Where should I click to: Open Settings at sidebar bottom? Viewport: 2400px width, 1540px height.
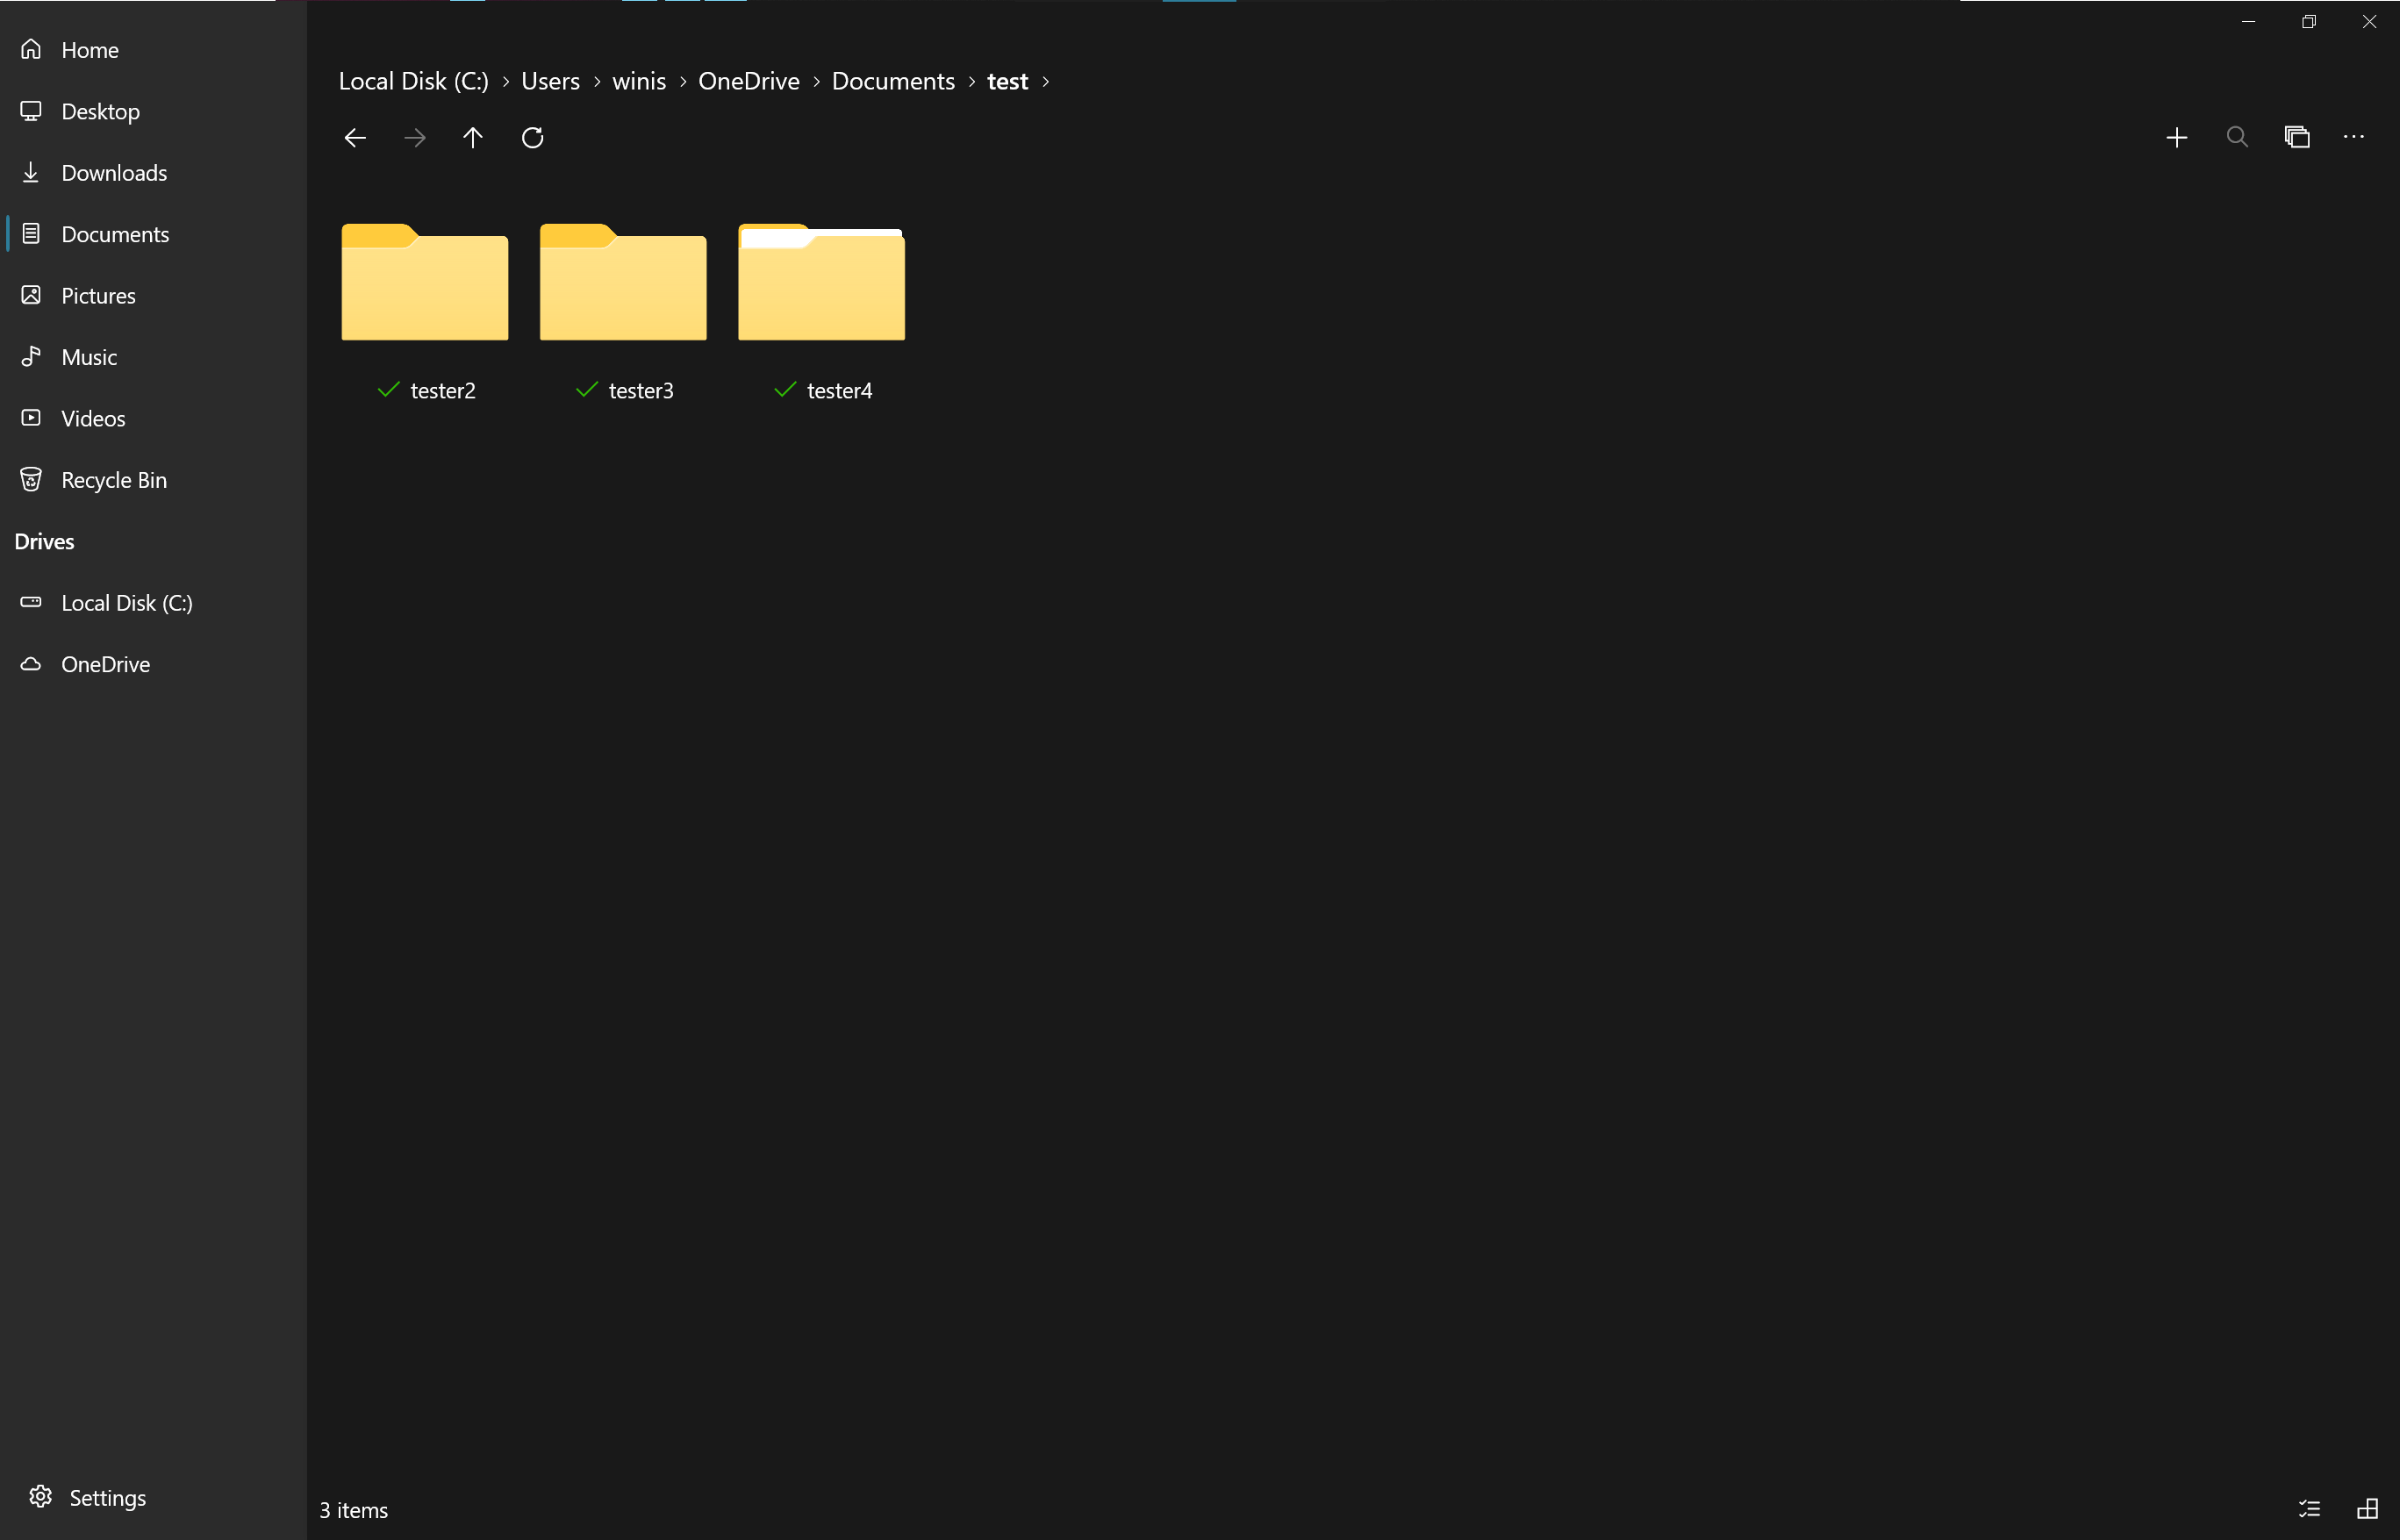153,1497
